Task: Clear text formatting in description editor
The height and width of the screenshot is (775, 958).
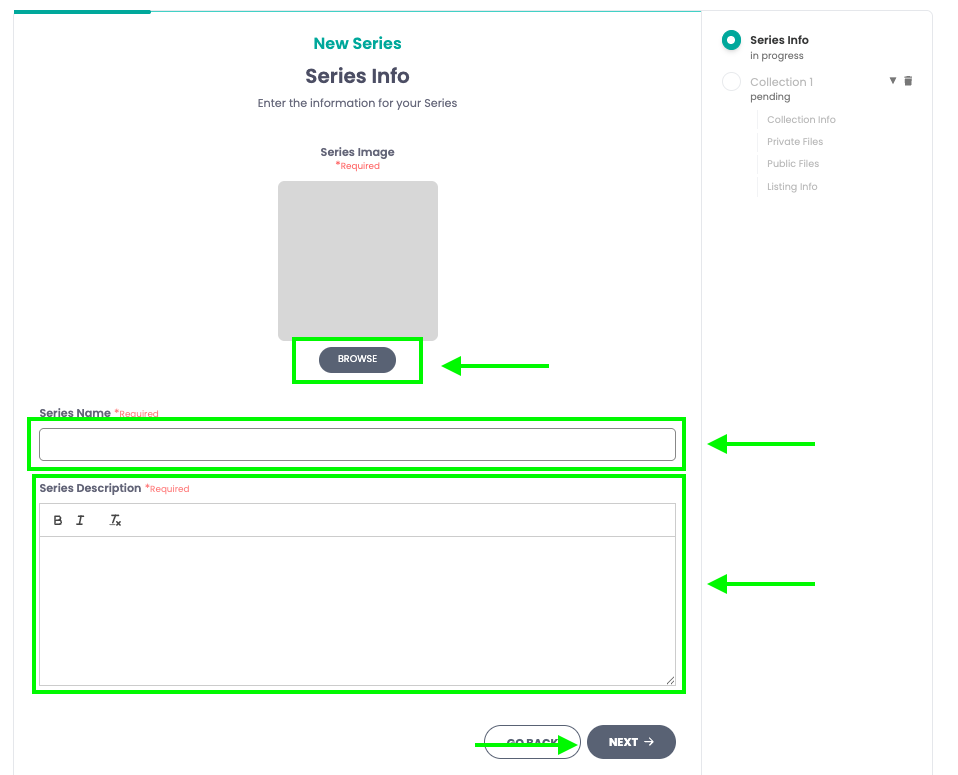Action: [x=115, y=520]
